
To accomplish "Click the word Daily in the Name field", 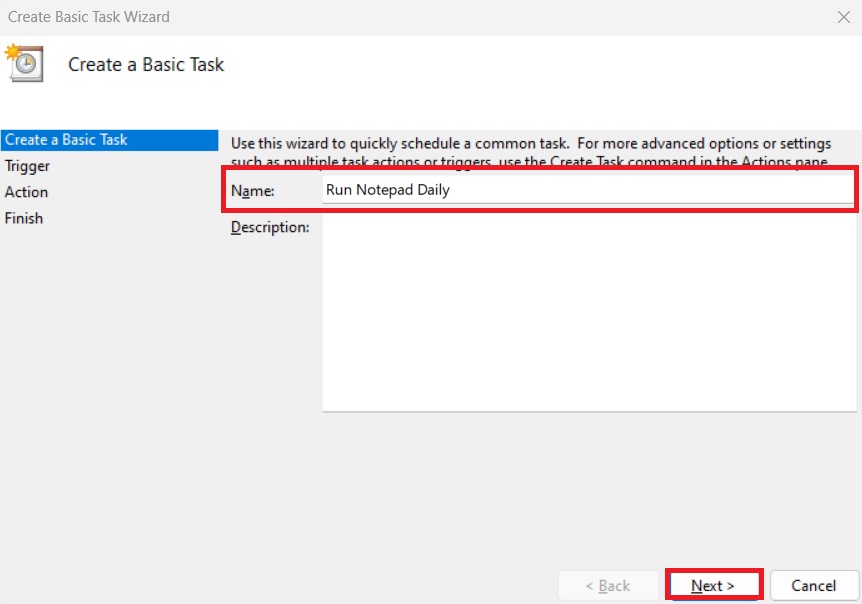I will 432,190.
